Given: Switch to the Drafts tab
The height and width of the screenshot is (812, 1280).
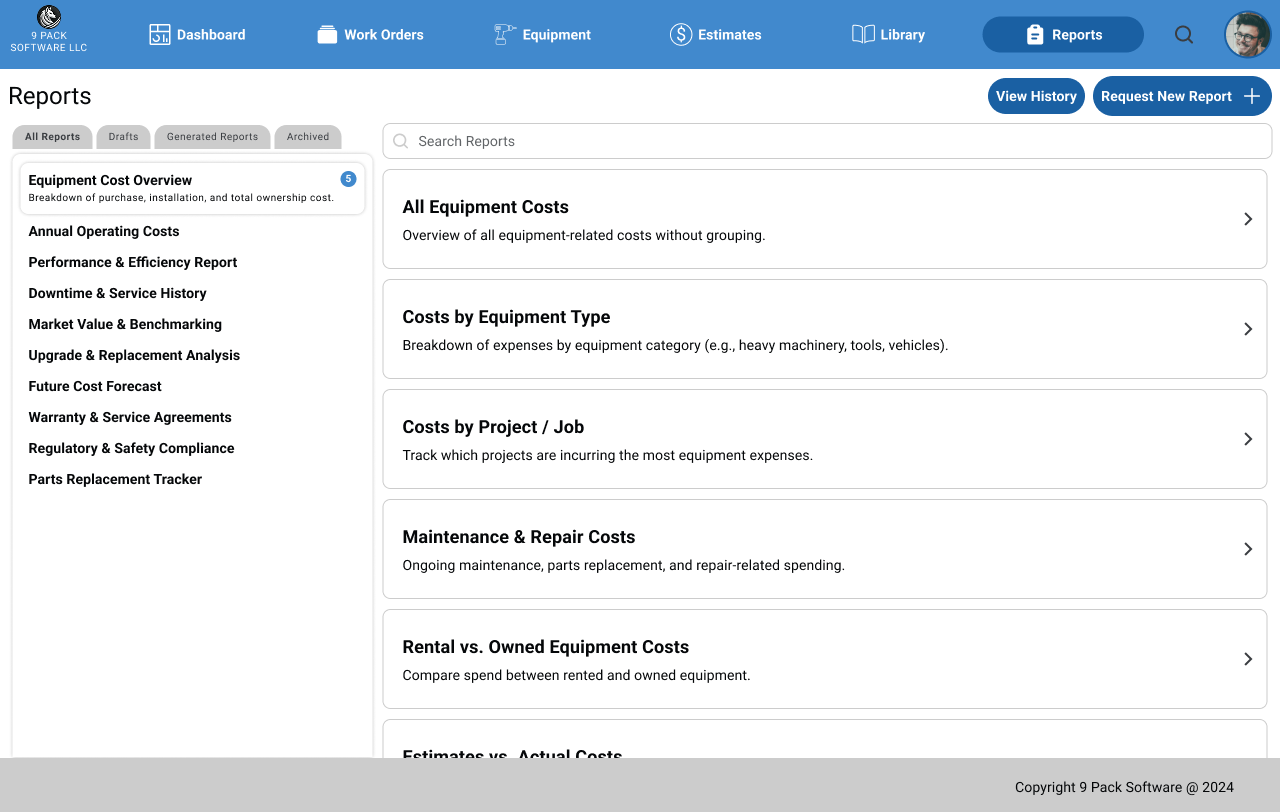Looking at the screenshot, I should coord(124,137).
